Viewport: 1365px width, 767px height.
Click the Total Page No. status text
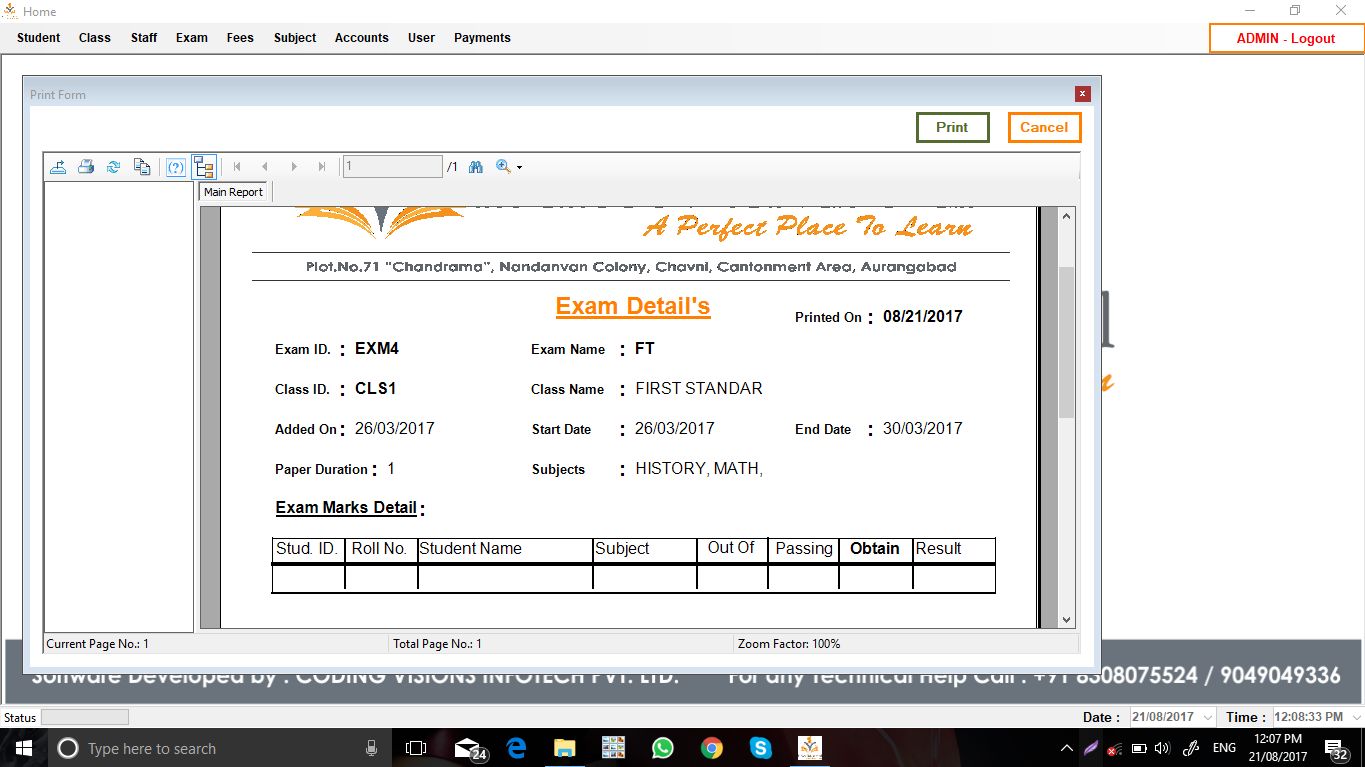point(438,644)
